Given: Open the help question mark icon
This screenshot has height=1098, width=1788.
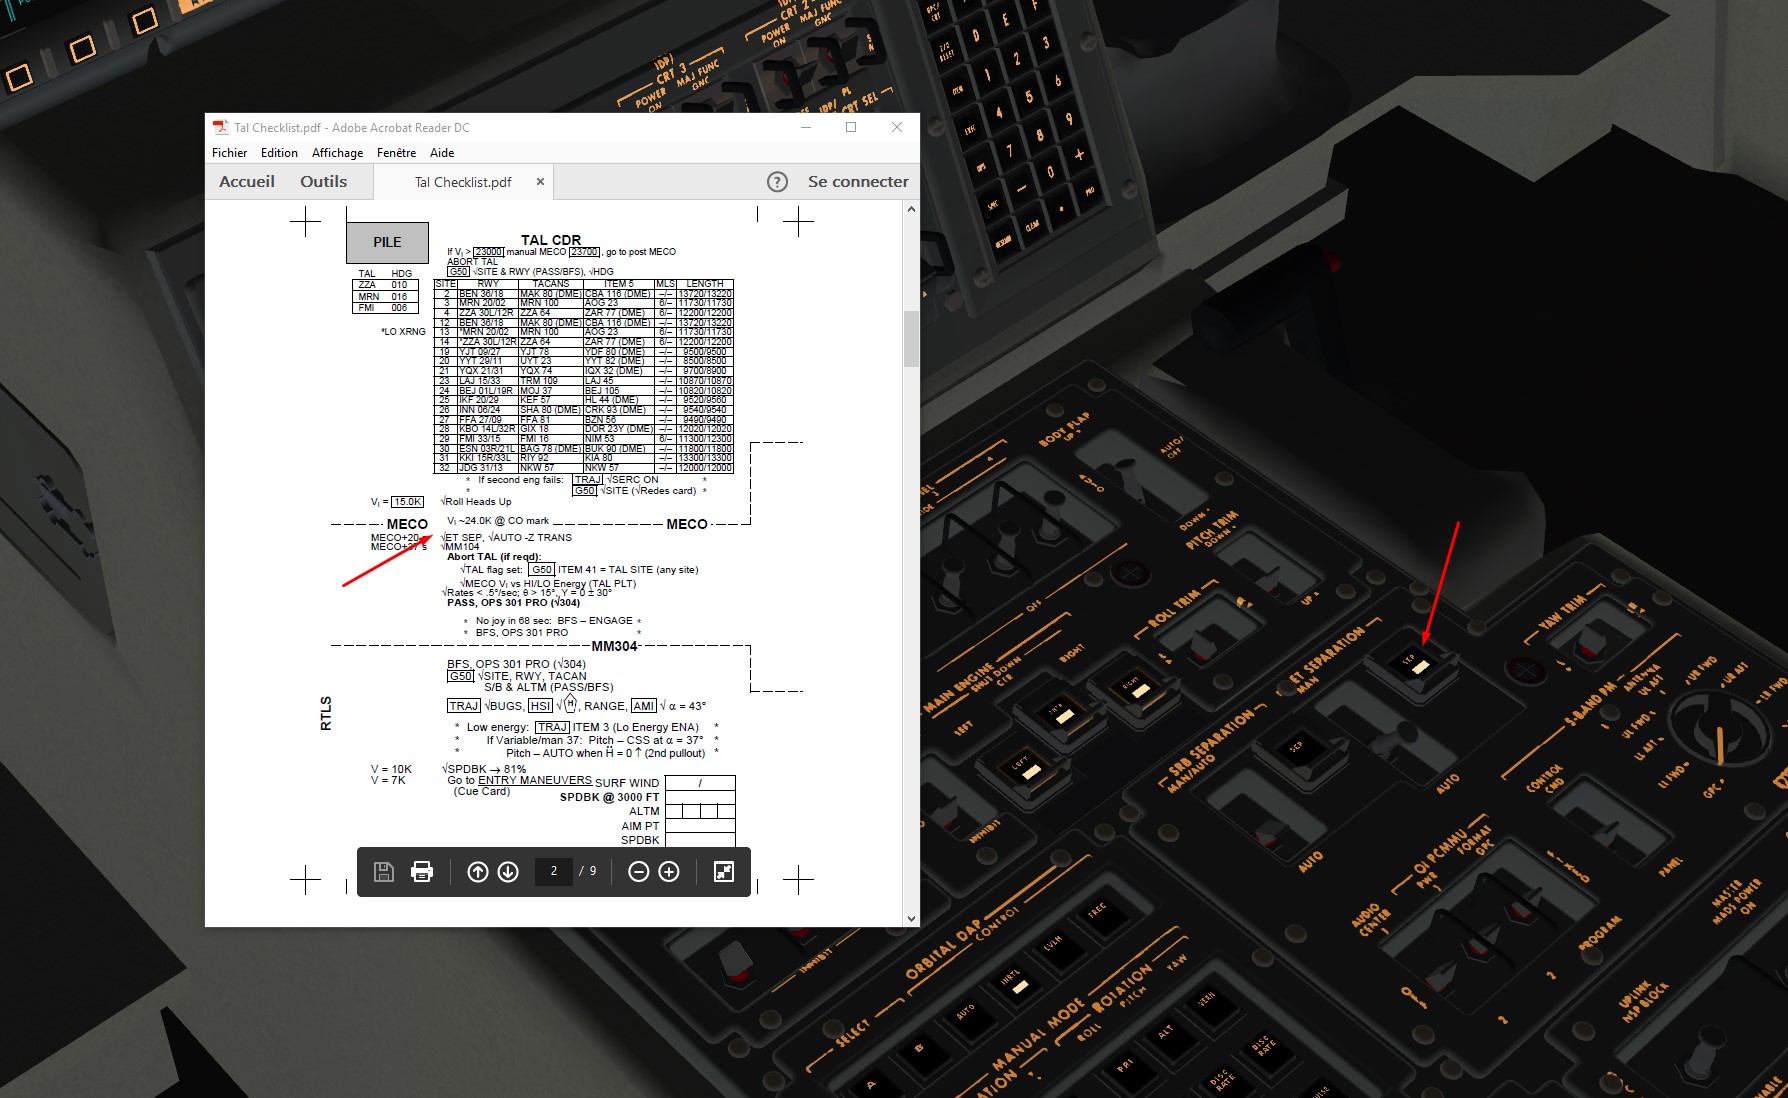Looking at the screenshot, I should (x=777, y=182).
